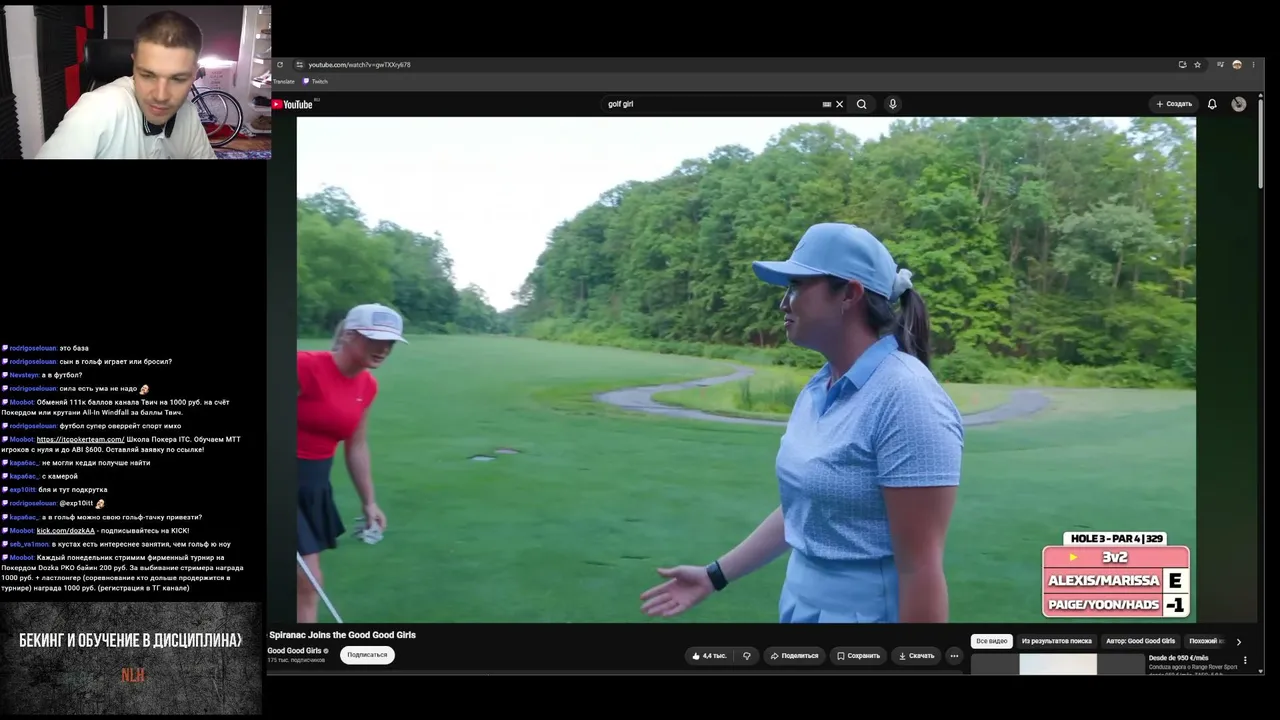Click the streamer webcam feed

tap(136, 82)
